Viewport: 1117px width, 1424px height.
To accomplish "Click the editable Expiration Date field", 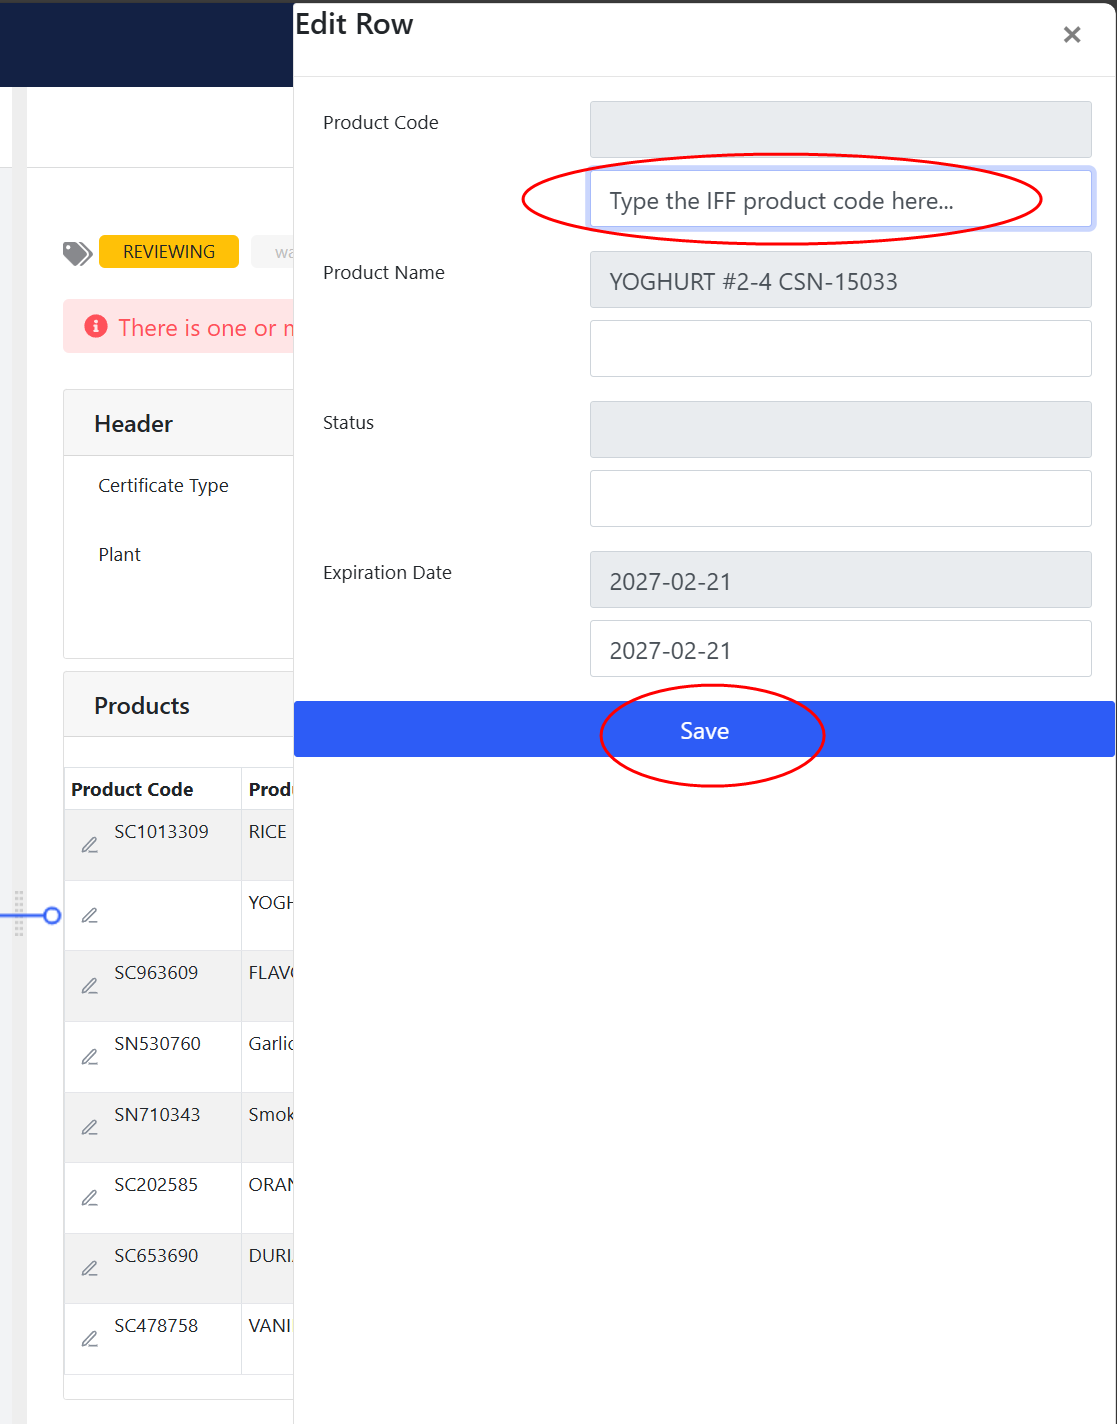I will pyautogui.click(x=840, y=649).
